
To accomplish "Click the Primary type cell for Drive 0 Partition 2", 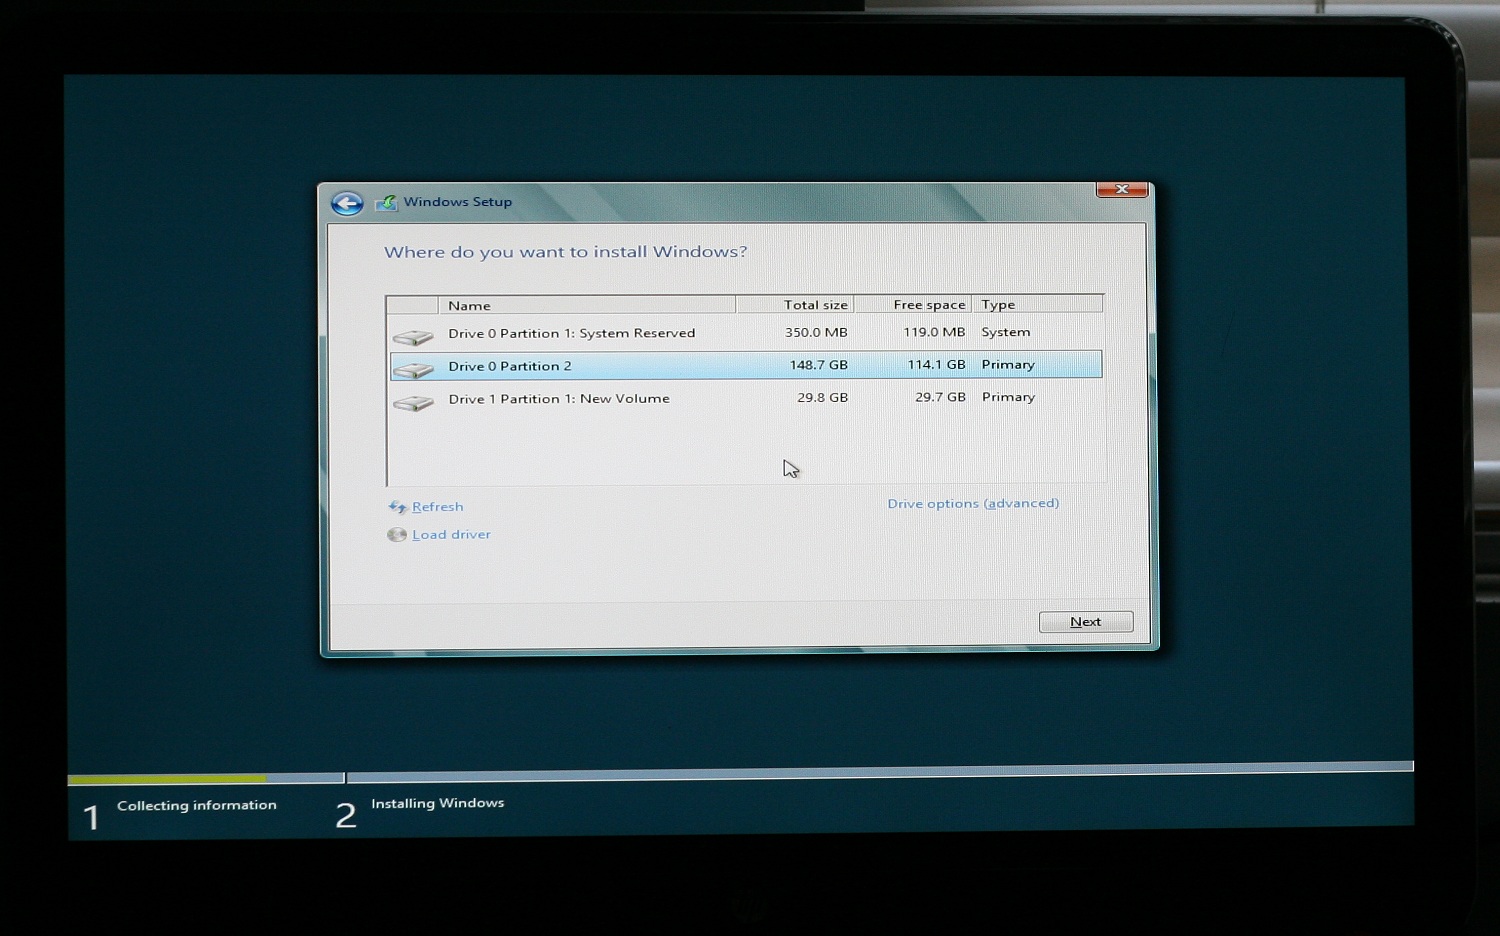I will click(x=1008, y=365).
